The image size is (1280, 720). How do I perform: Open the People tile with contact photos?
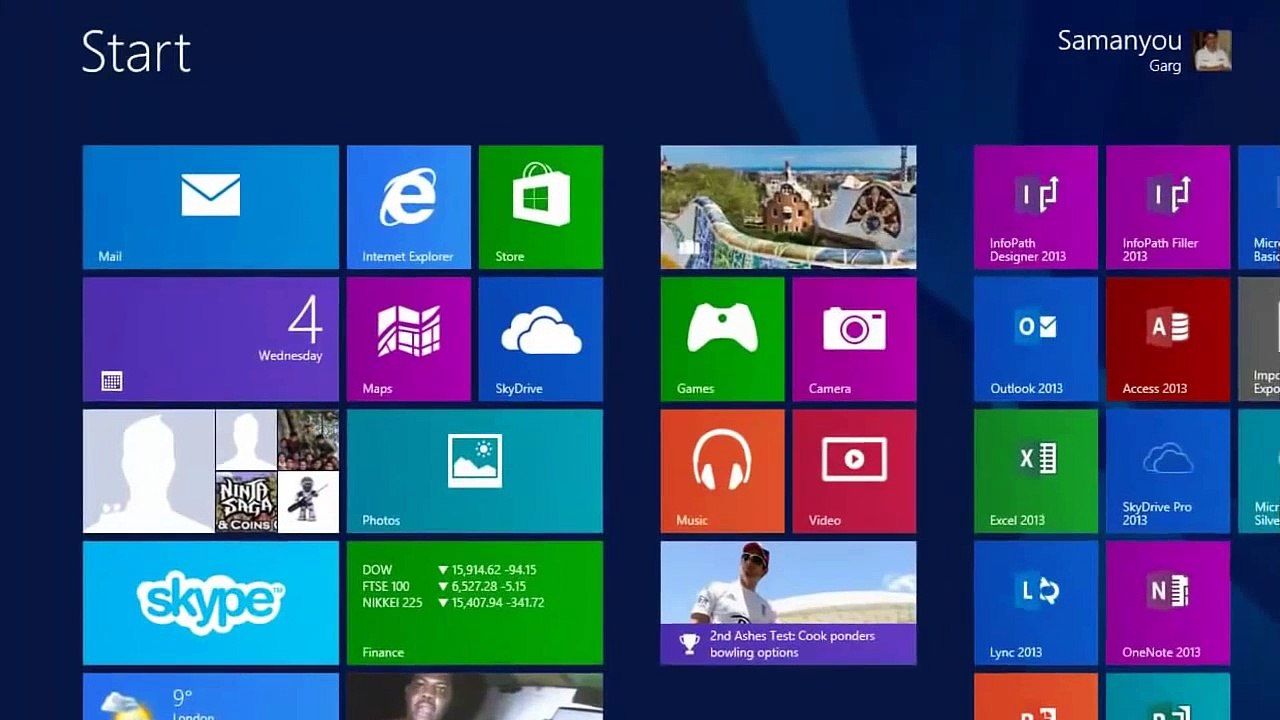pos(211,471)
